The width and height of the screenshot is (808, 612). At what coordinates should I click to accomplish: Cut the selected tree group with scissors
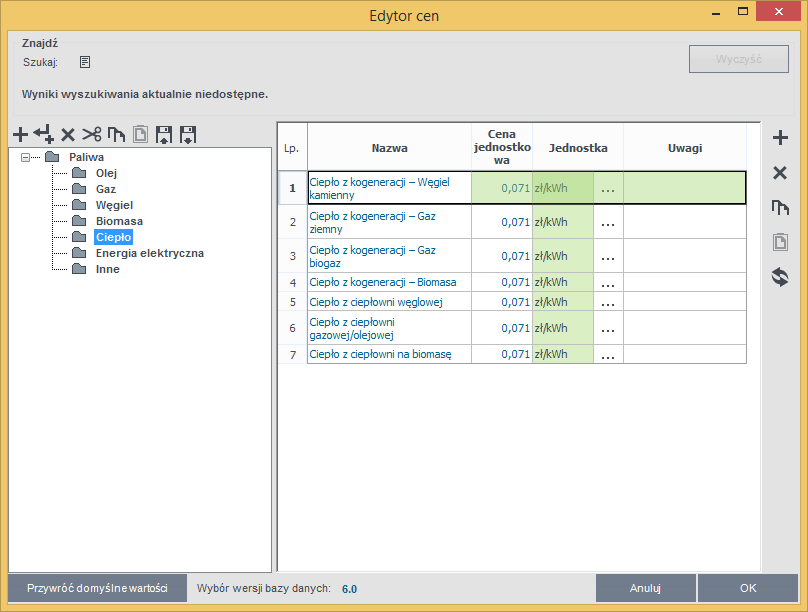pos(92,134)
